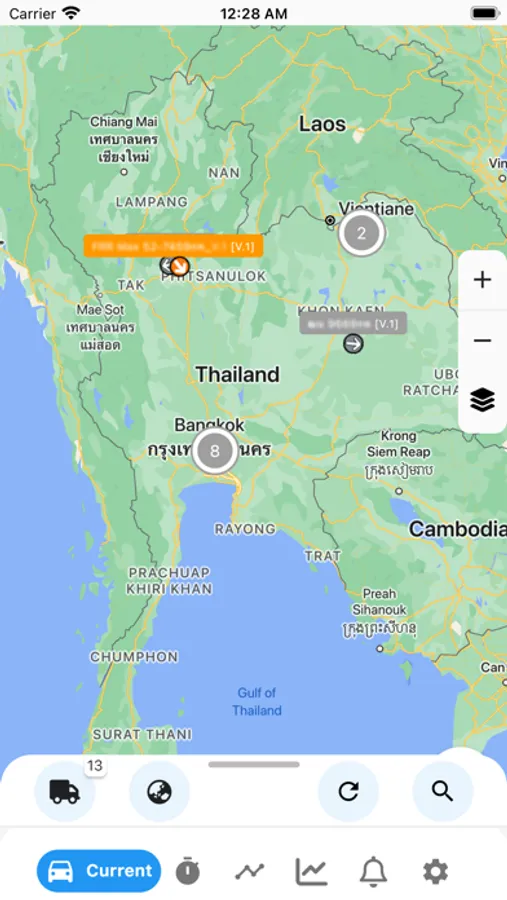The image size is (507, 900).
Task: Select the Current tab
Action: (99, 871)
